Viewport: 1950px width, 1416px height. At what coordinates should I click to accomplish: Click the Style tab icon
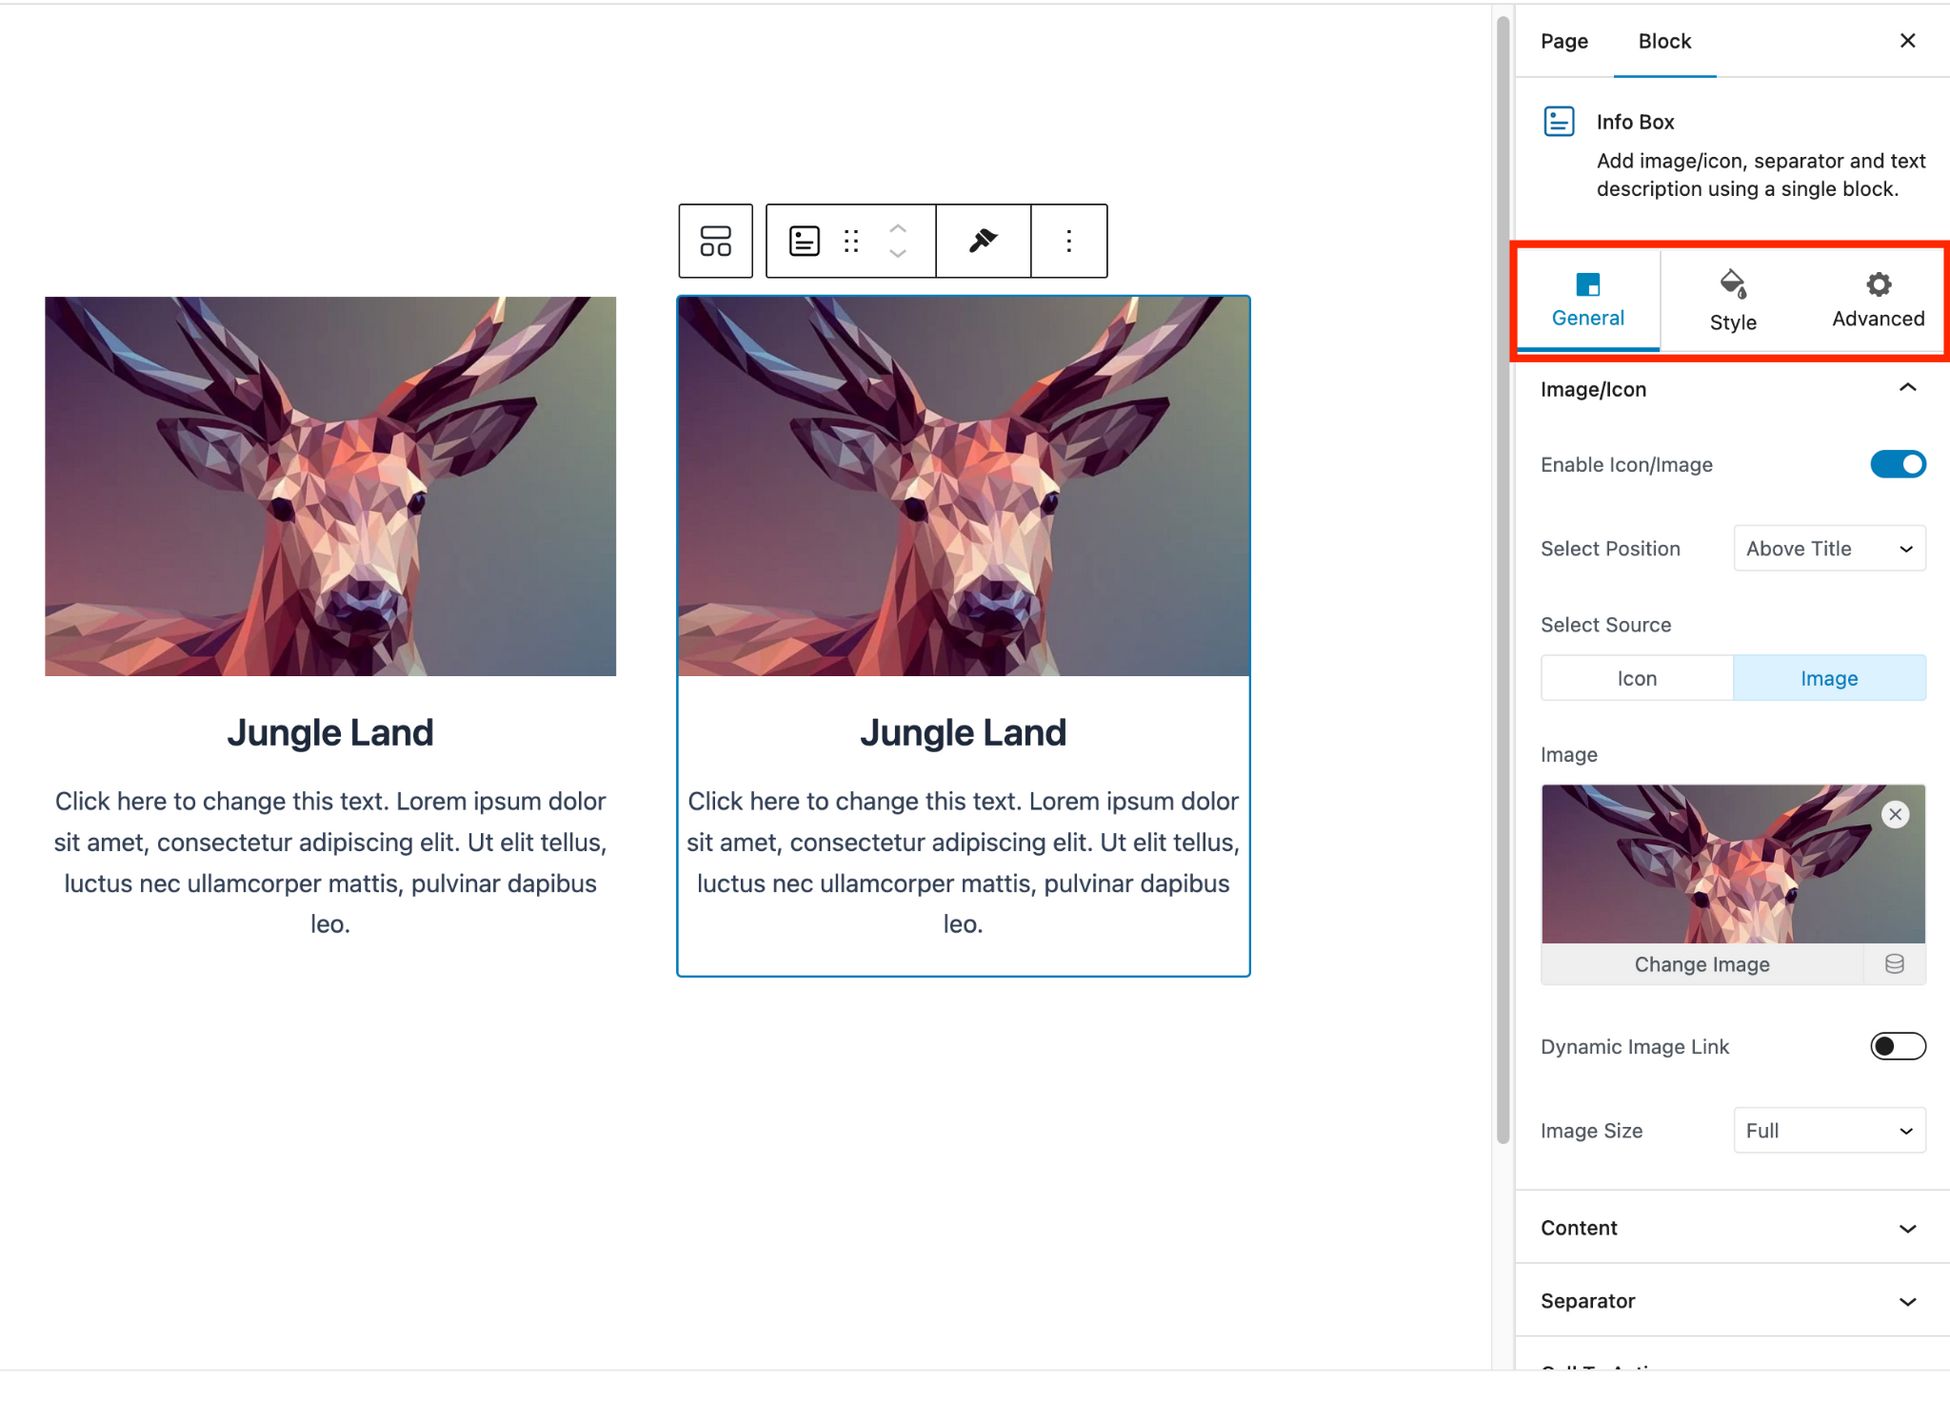[x=1734, y=285]
